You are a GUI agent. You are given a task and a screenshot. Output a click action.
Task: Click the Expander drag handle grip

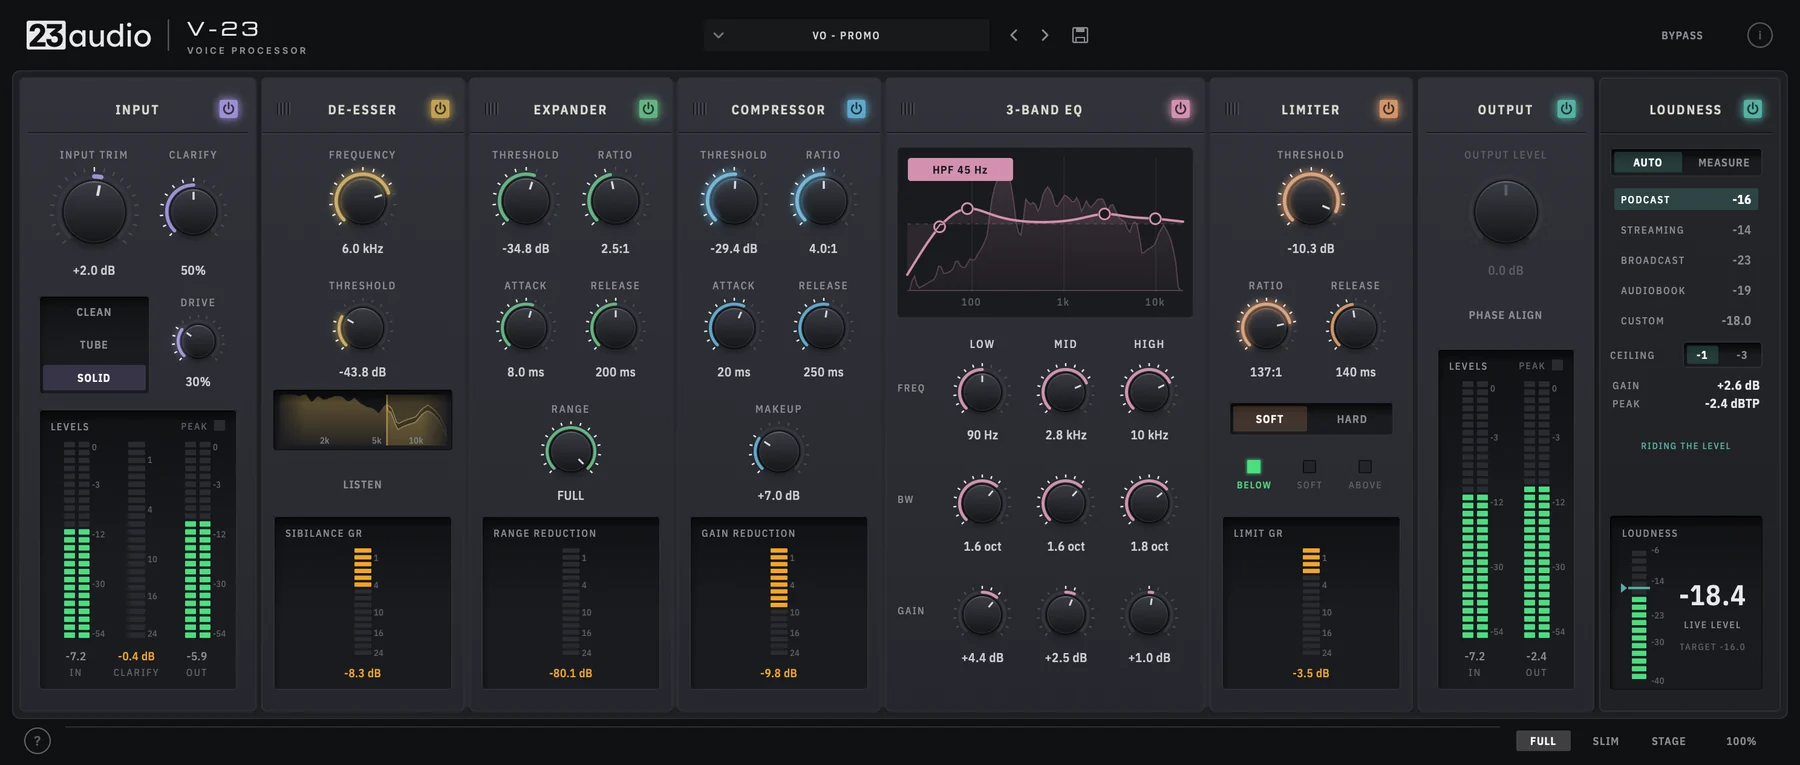492,109
